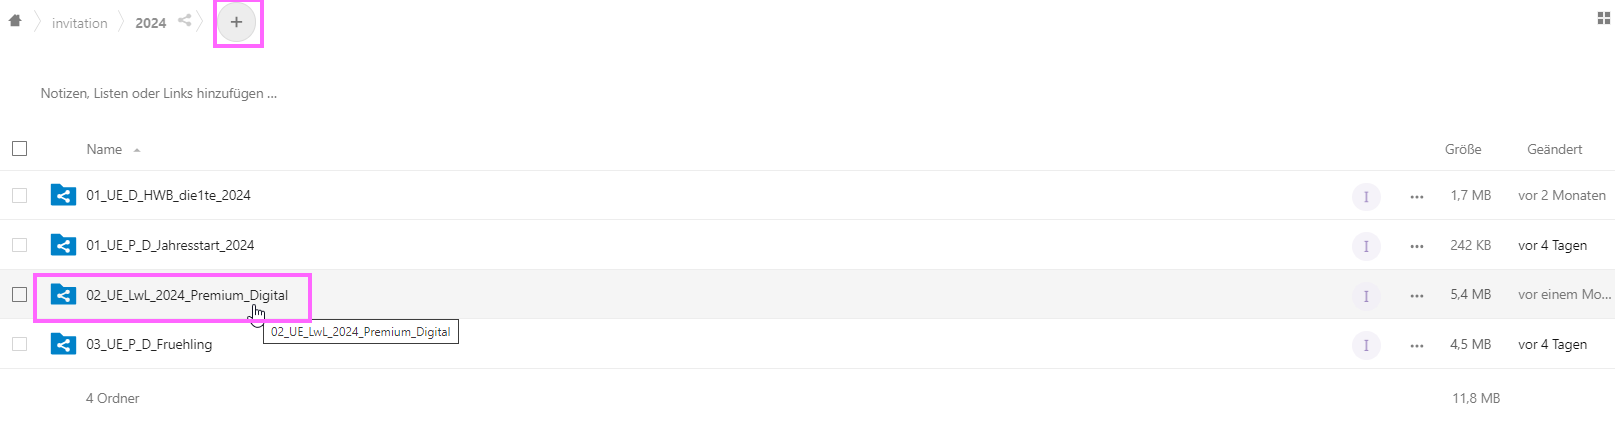Open more actions for 01_UE_D_HWB_die1te_2024
1615x428 pixels.
coord(1416,197)
